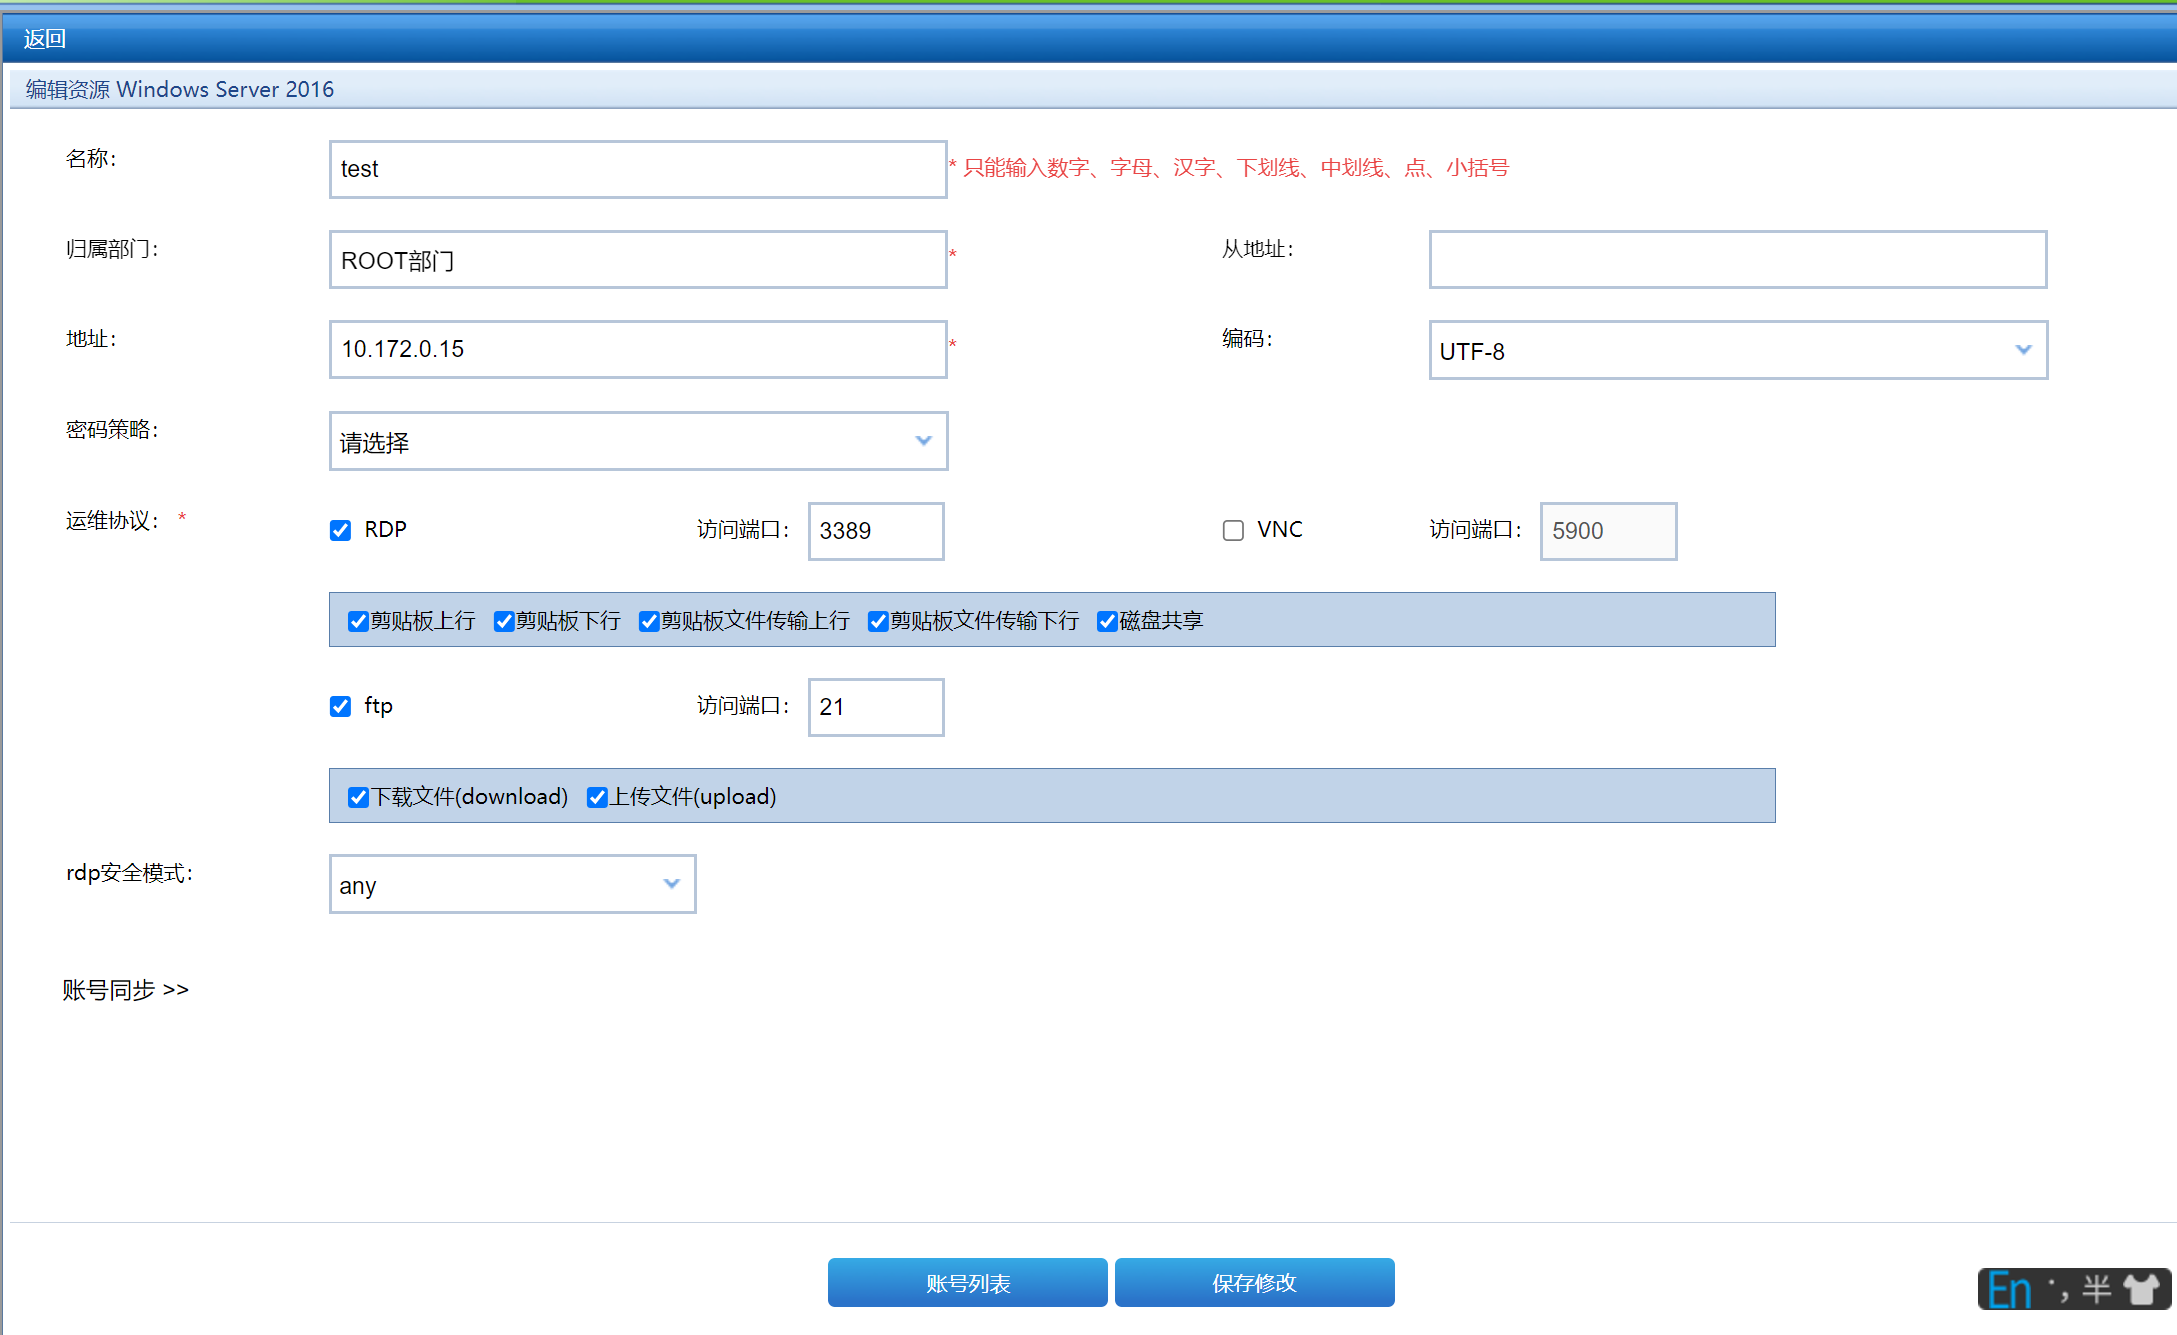Click the 保存修改 button
The height and width of the screenshot is (1335, 2177).
pos(1254,1283)
